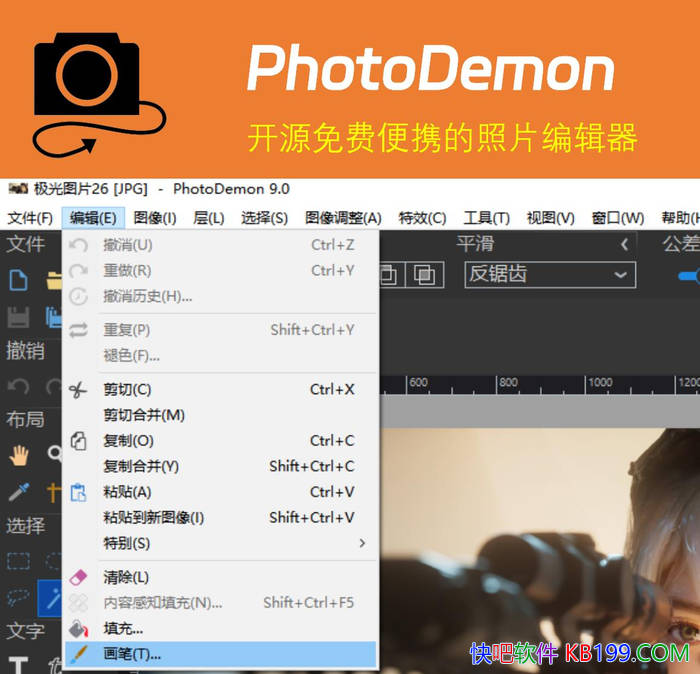
Task: Open the 文件(F) menu
Action: coord(30,218)
